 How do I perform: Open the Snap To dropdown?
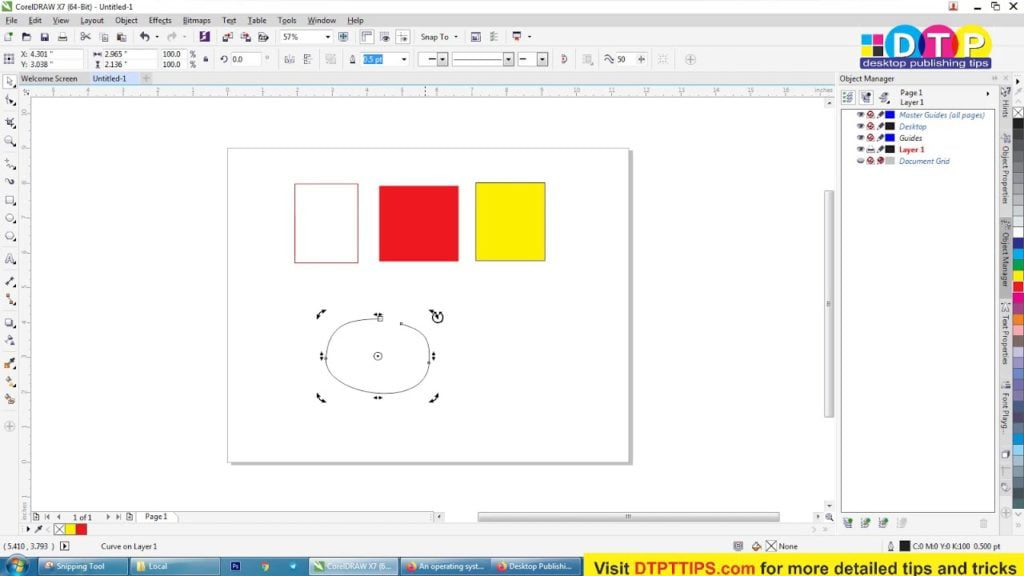[456, 37]
